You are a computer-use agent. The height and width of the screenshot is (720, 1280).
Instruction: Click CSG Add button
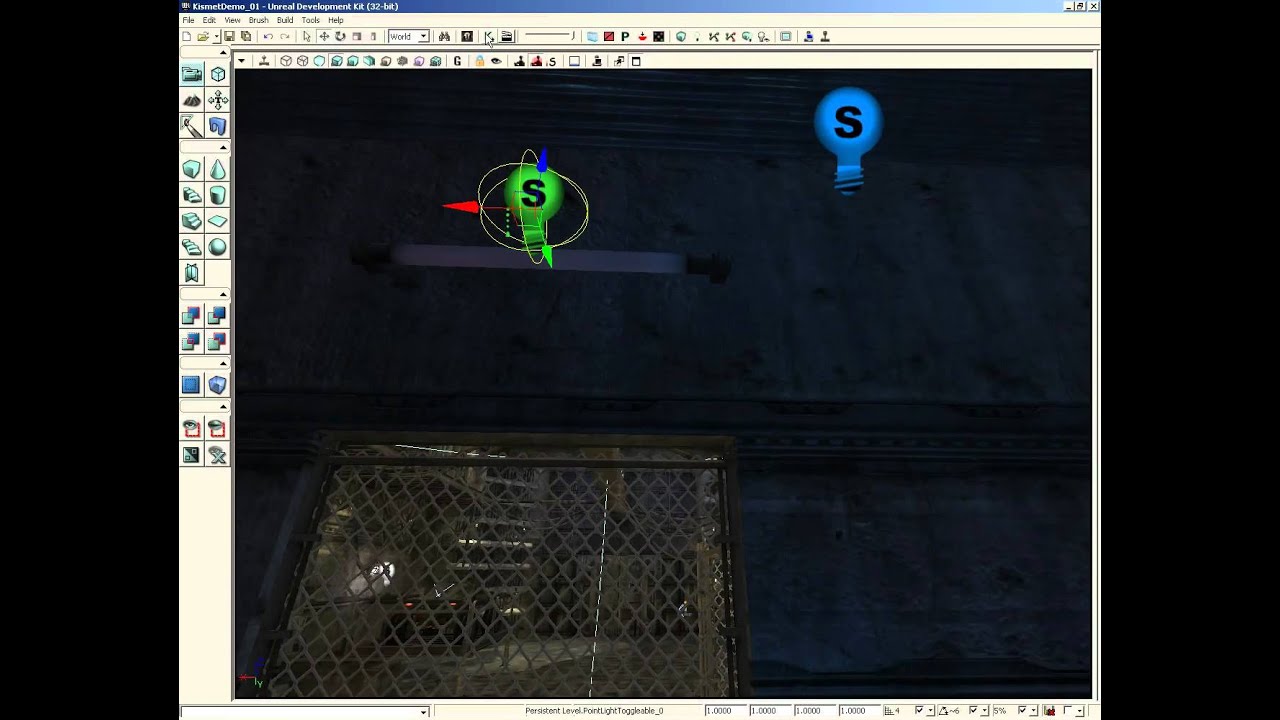[x=191, y=316]
